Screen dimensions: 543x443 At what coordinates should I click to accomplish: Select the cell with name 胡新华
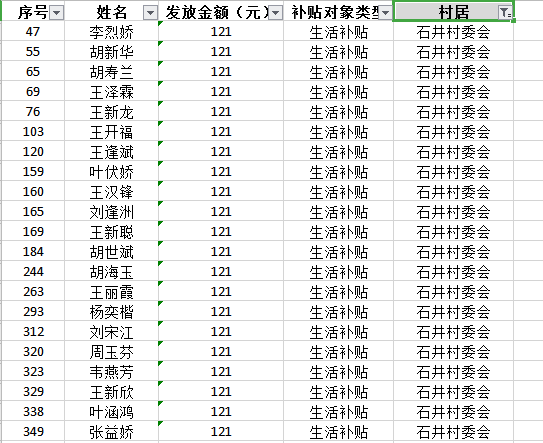click(112, 52)
